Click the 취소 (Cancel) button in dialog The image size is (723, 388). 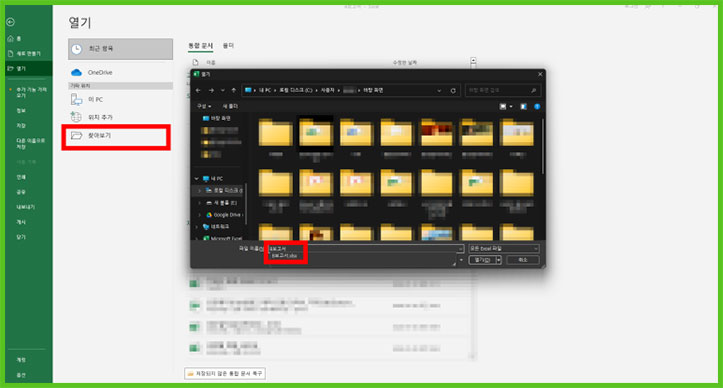point(522,260)
